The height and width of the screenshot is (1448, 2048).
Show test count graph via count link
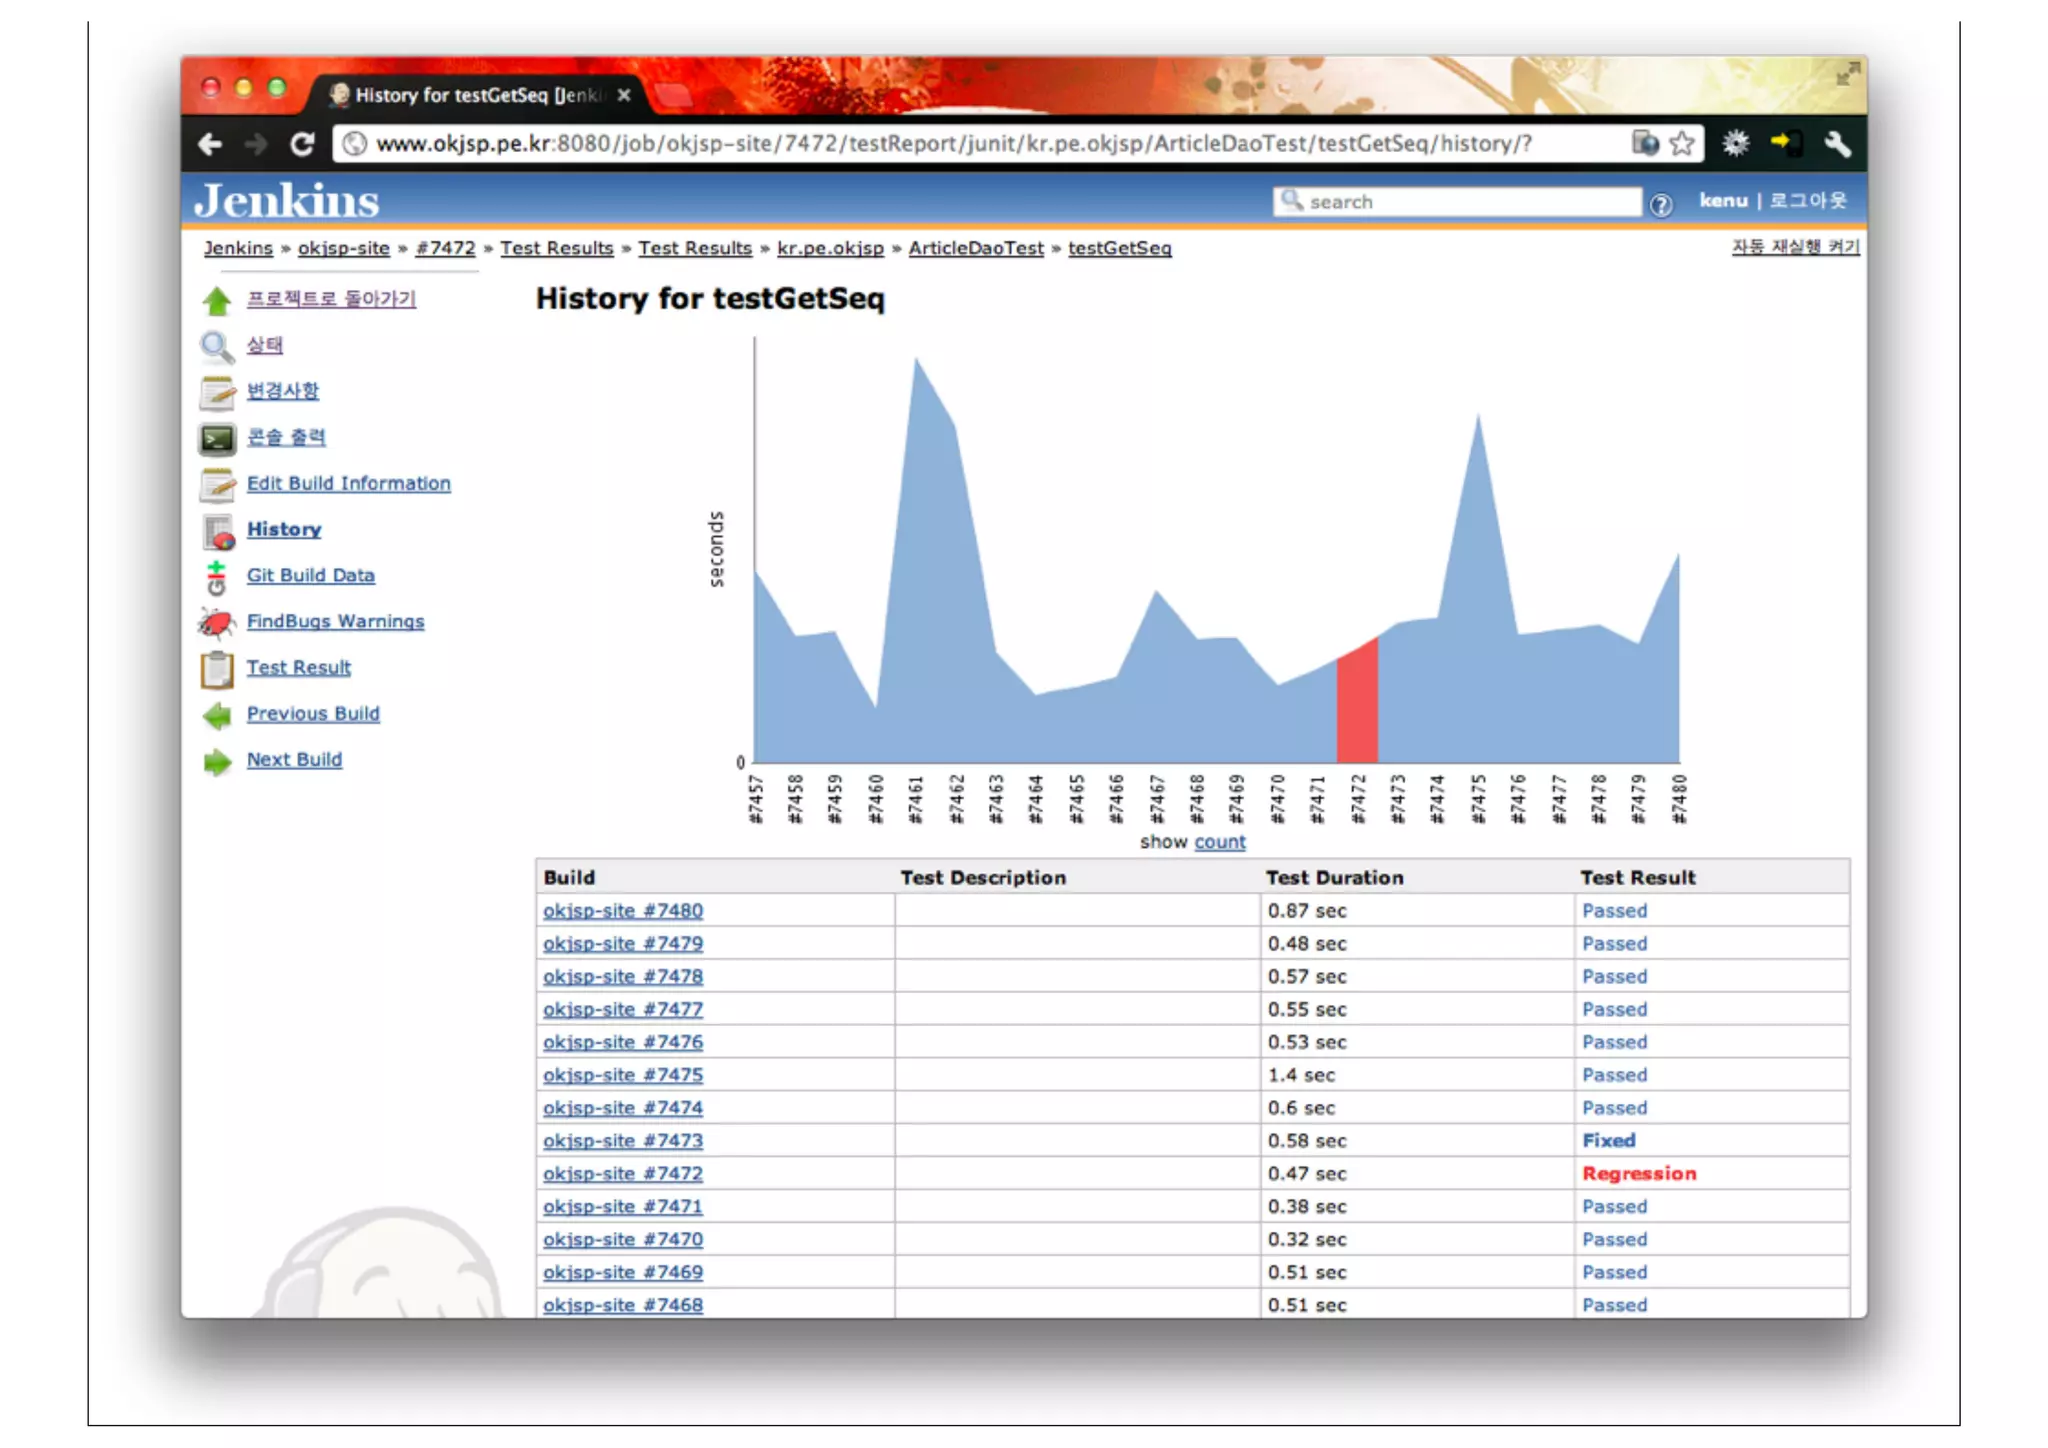point(1219,842)
